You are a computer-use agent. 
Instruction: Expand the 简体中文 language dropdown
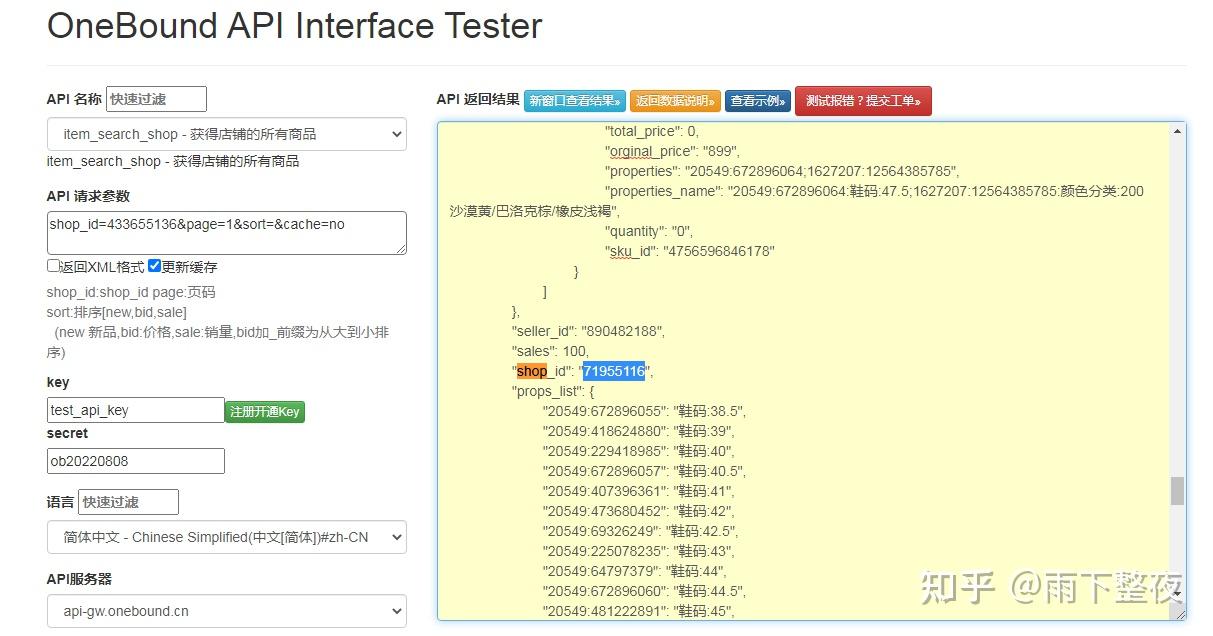click(226, 537)
